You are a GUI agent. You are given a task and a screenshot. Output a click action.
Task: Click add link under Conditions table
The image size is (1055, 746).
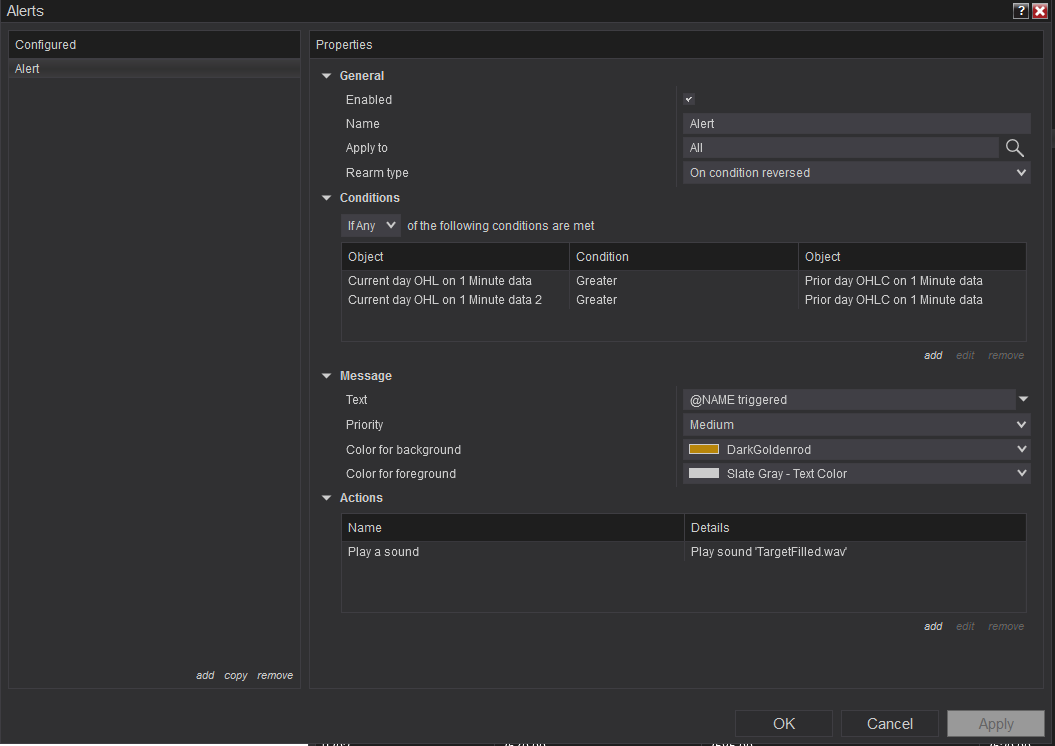[x=933, y=355]
